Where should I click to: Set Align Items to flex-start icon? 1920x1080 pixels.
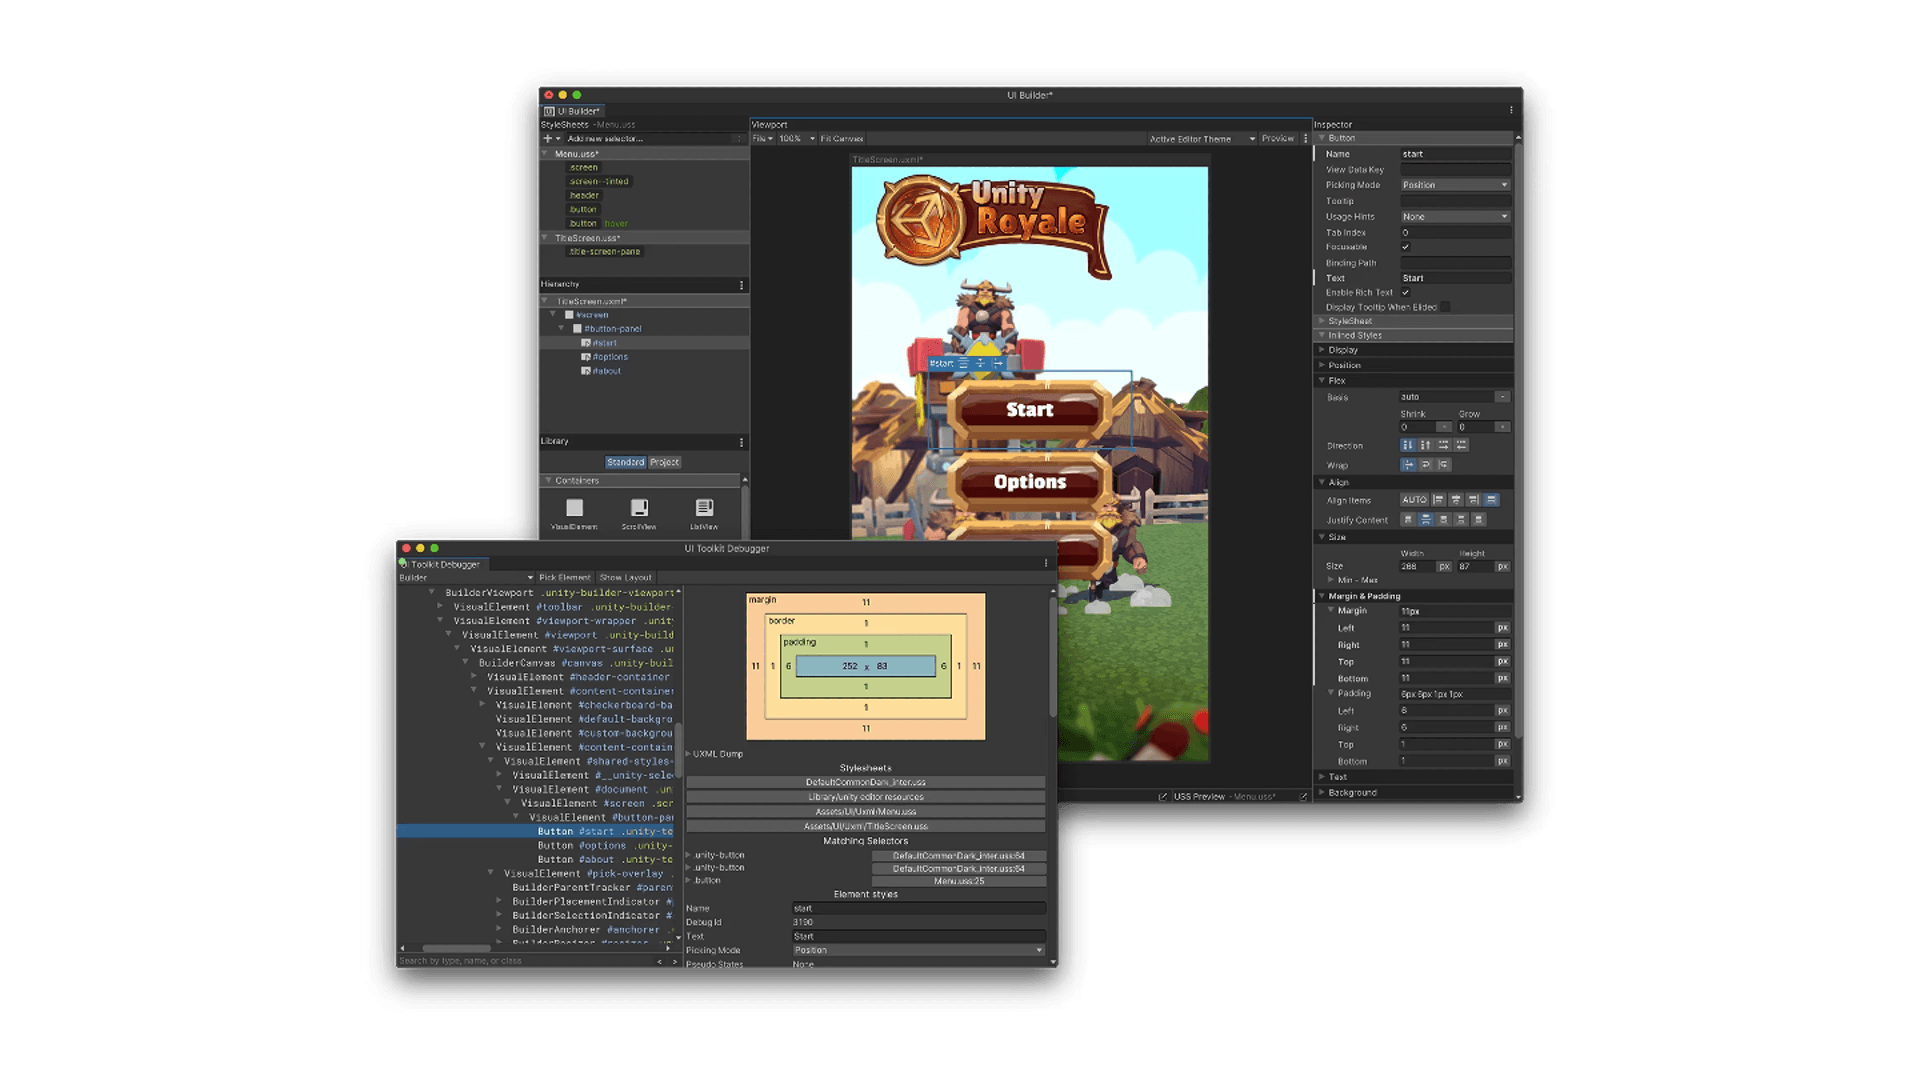coord(1439,500)
